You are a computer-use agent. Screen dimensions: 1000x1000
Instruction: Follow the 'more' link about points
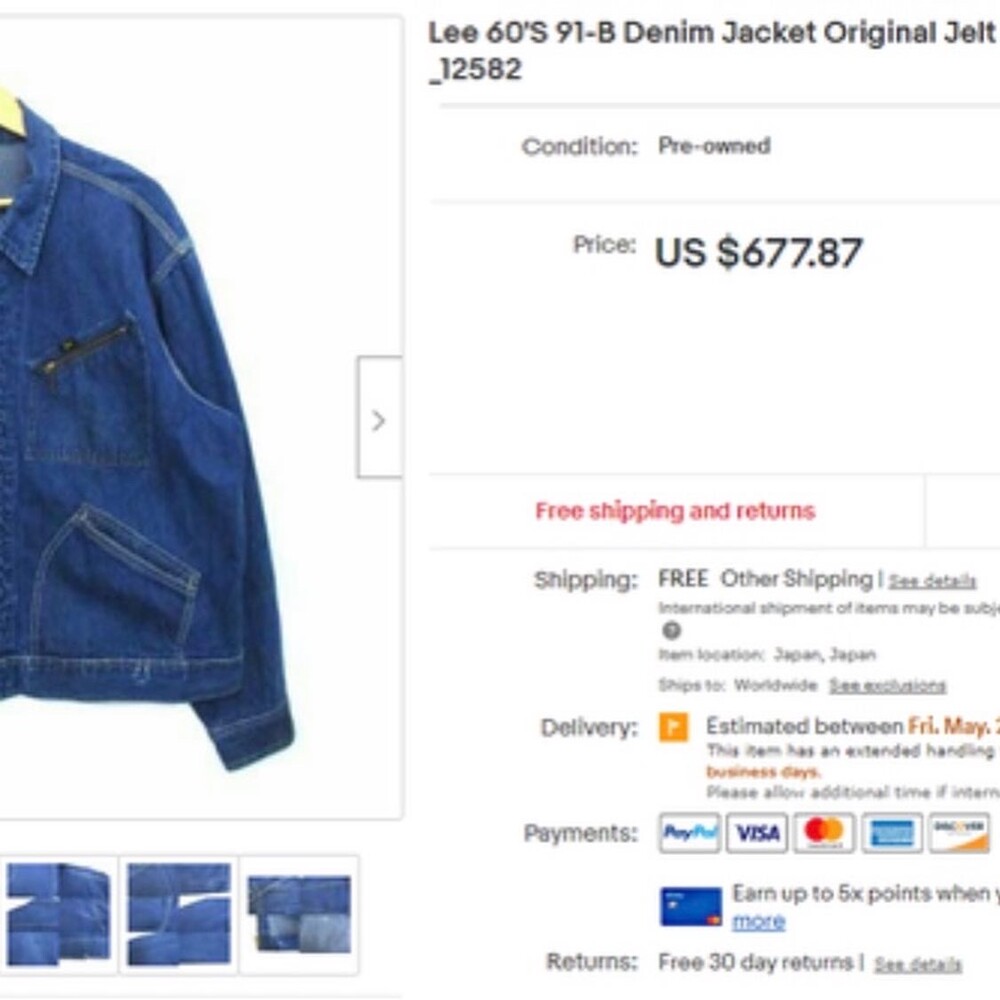[x=758, y=922]
